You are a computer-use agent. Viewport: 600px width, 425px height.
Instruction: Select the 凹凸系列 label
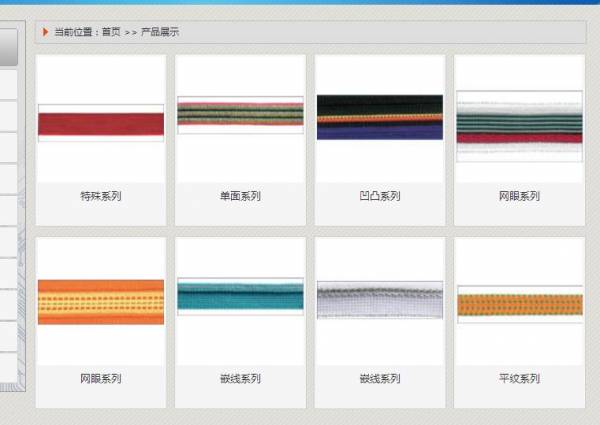click(379, 196)
